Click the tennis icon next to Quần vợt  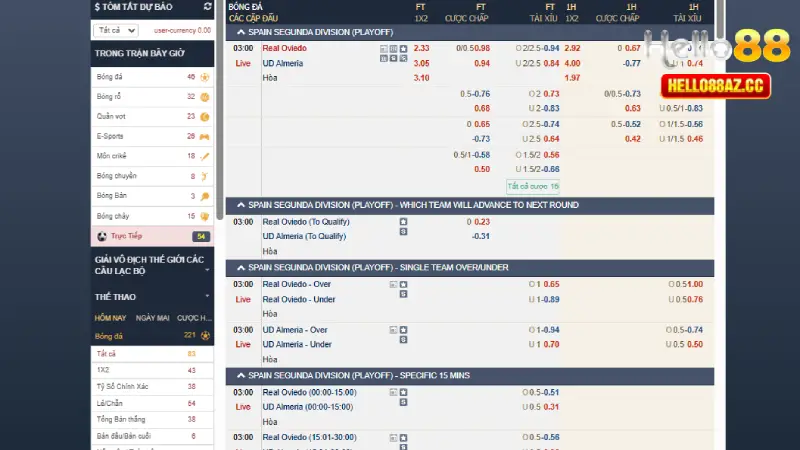point(205,116)
